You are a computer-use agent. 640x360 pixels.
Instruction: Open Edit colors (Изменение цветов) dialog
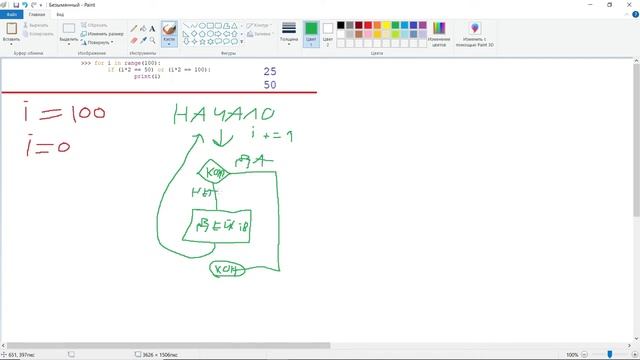point(439,34)
